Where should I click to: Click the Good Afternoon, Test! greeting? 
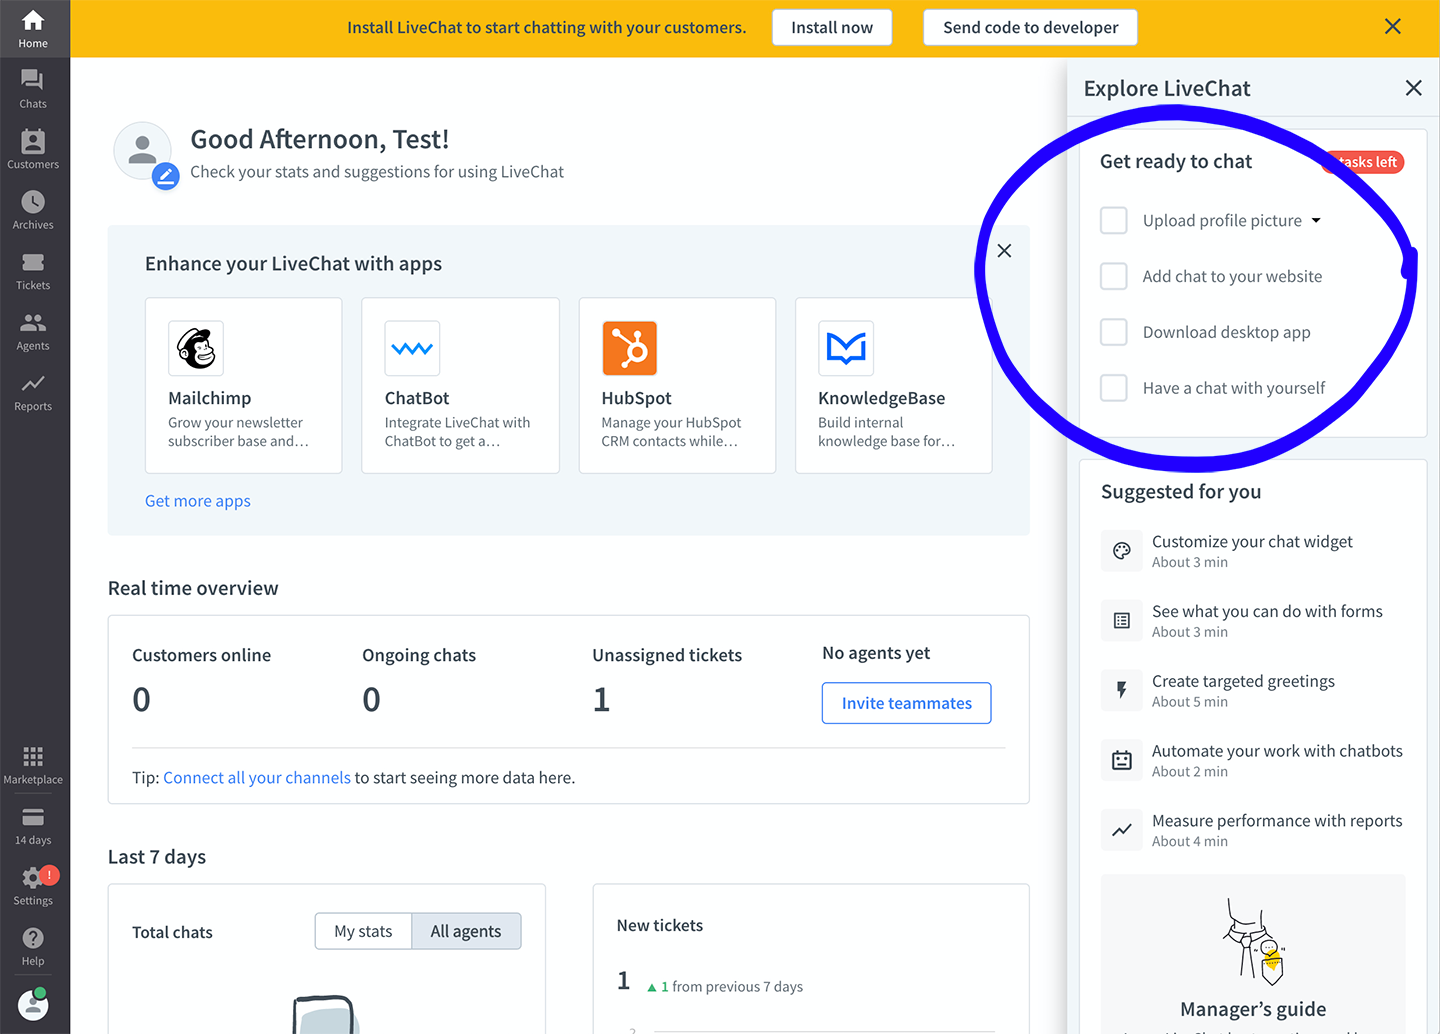tap(320, 139)
